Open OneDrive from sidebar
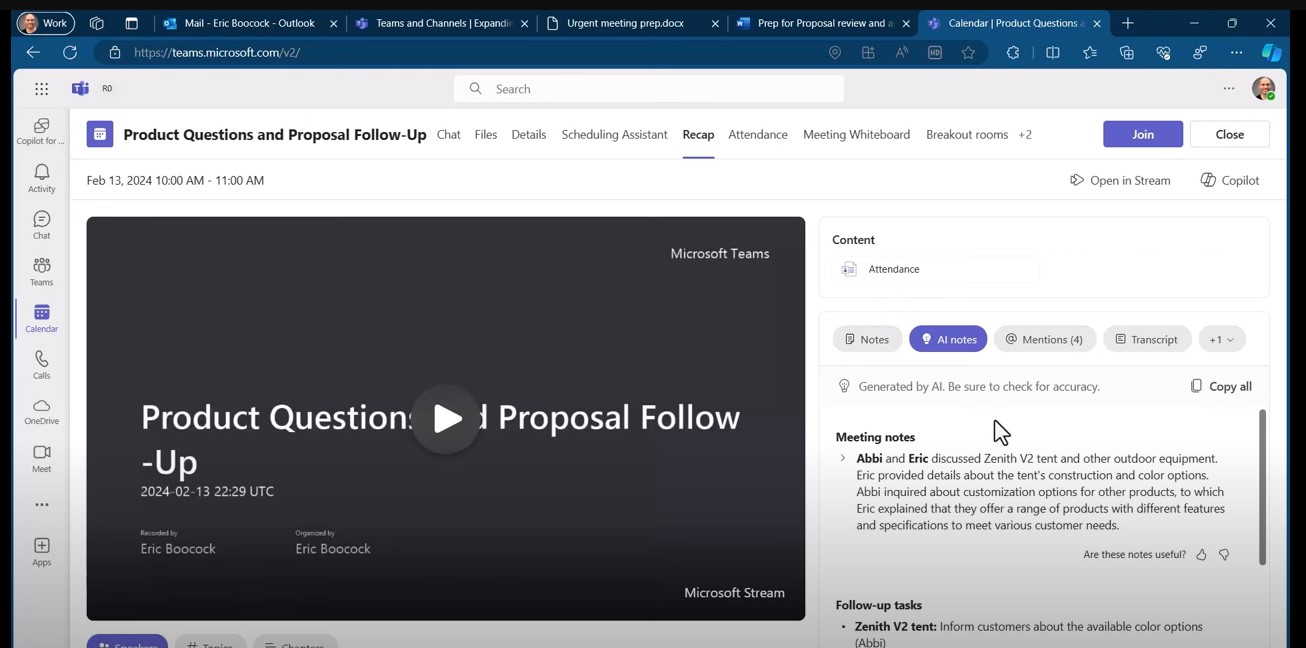 [41, 411]
